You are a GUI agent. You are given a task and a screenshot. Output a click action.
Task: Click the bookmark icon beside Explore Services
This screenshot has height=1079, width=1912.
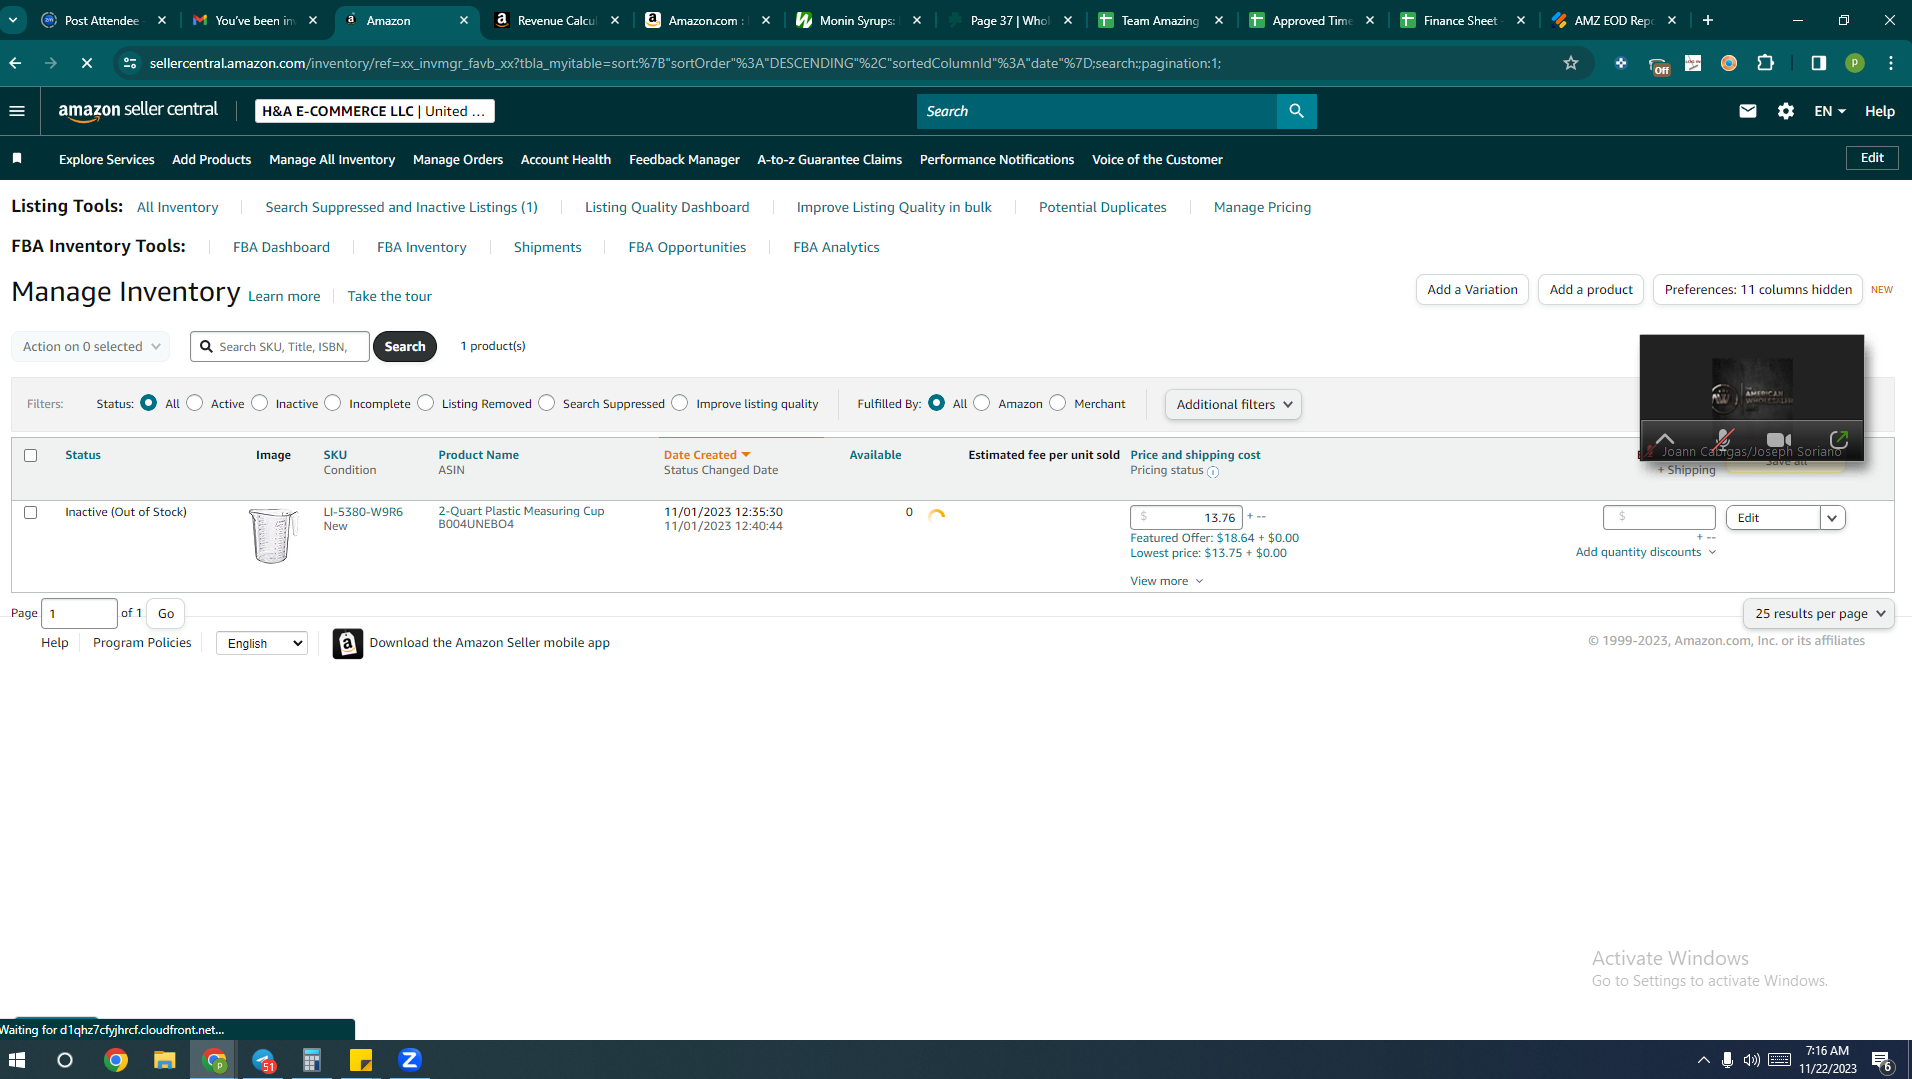17,159
